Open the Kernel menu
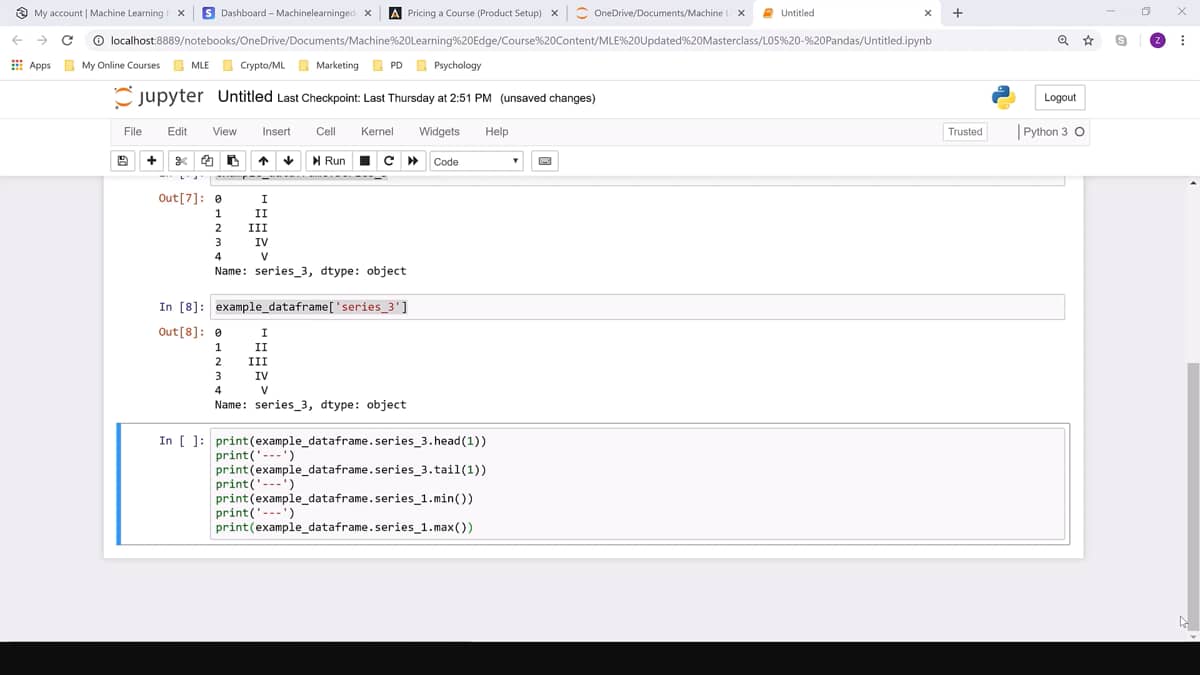The width and height of the screenshot is (1200, 675). click(377, 131)
